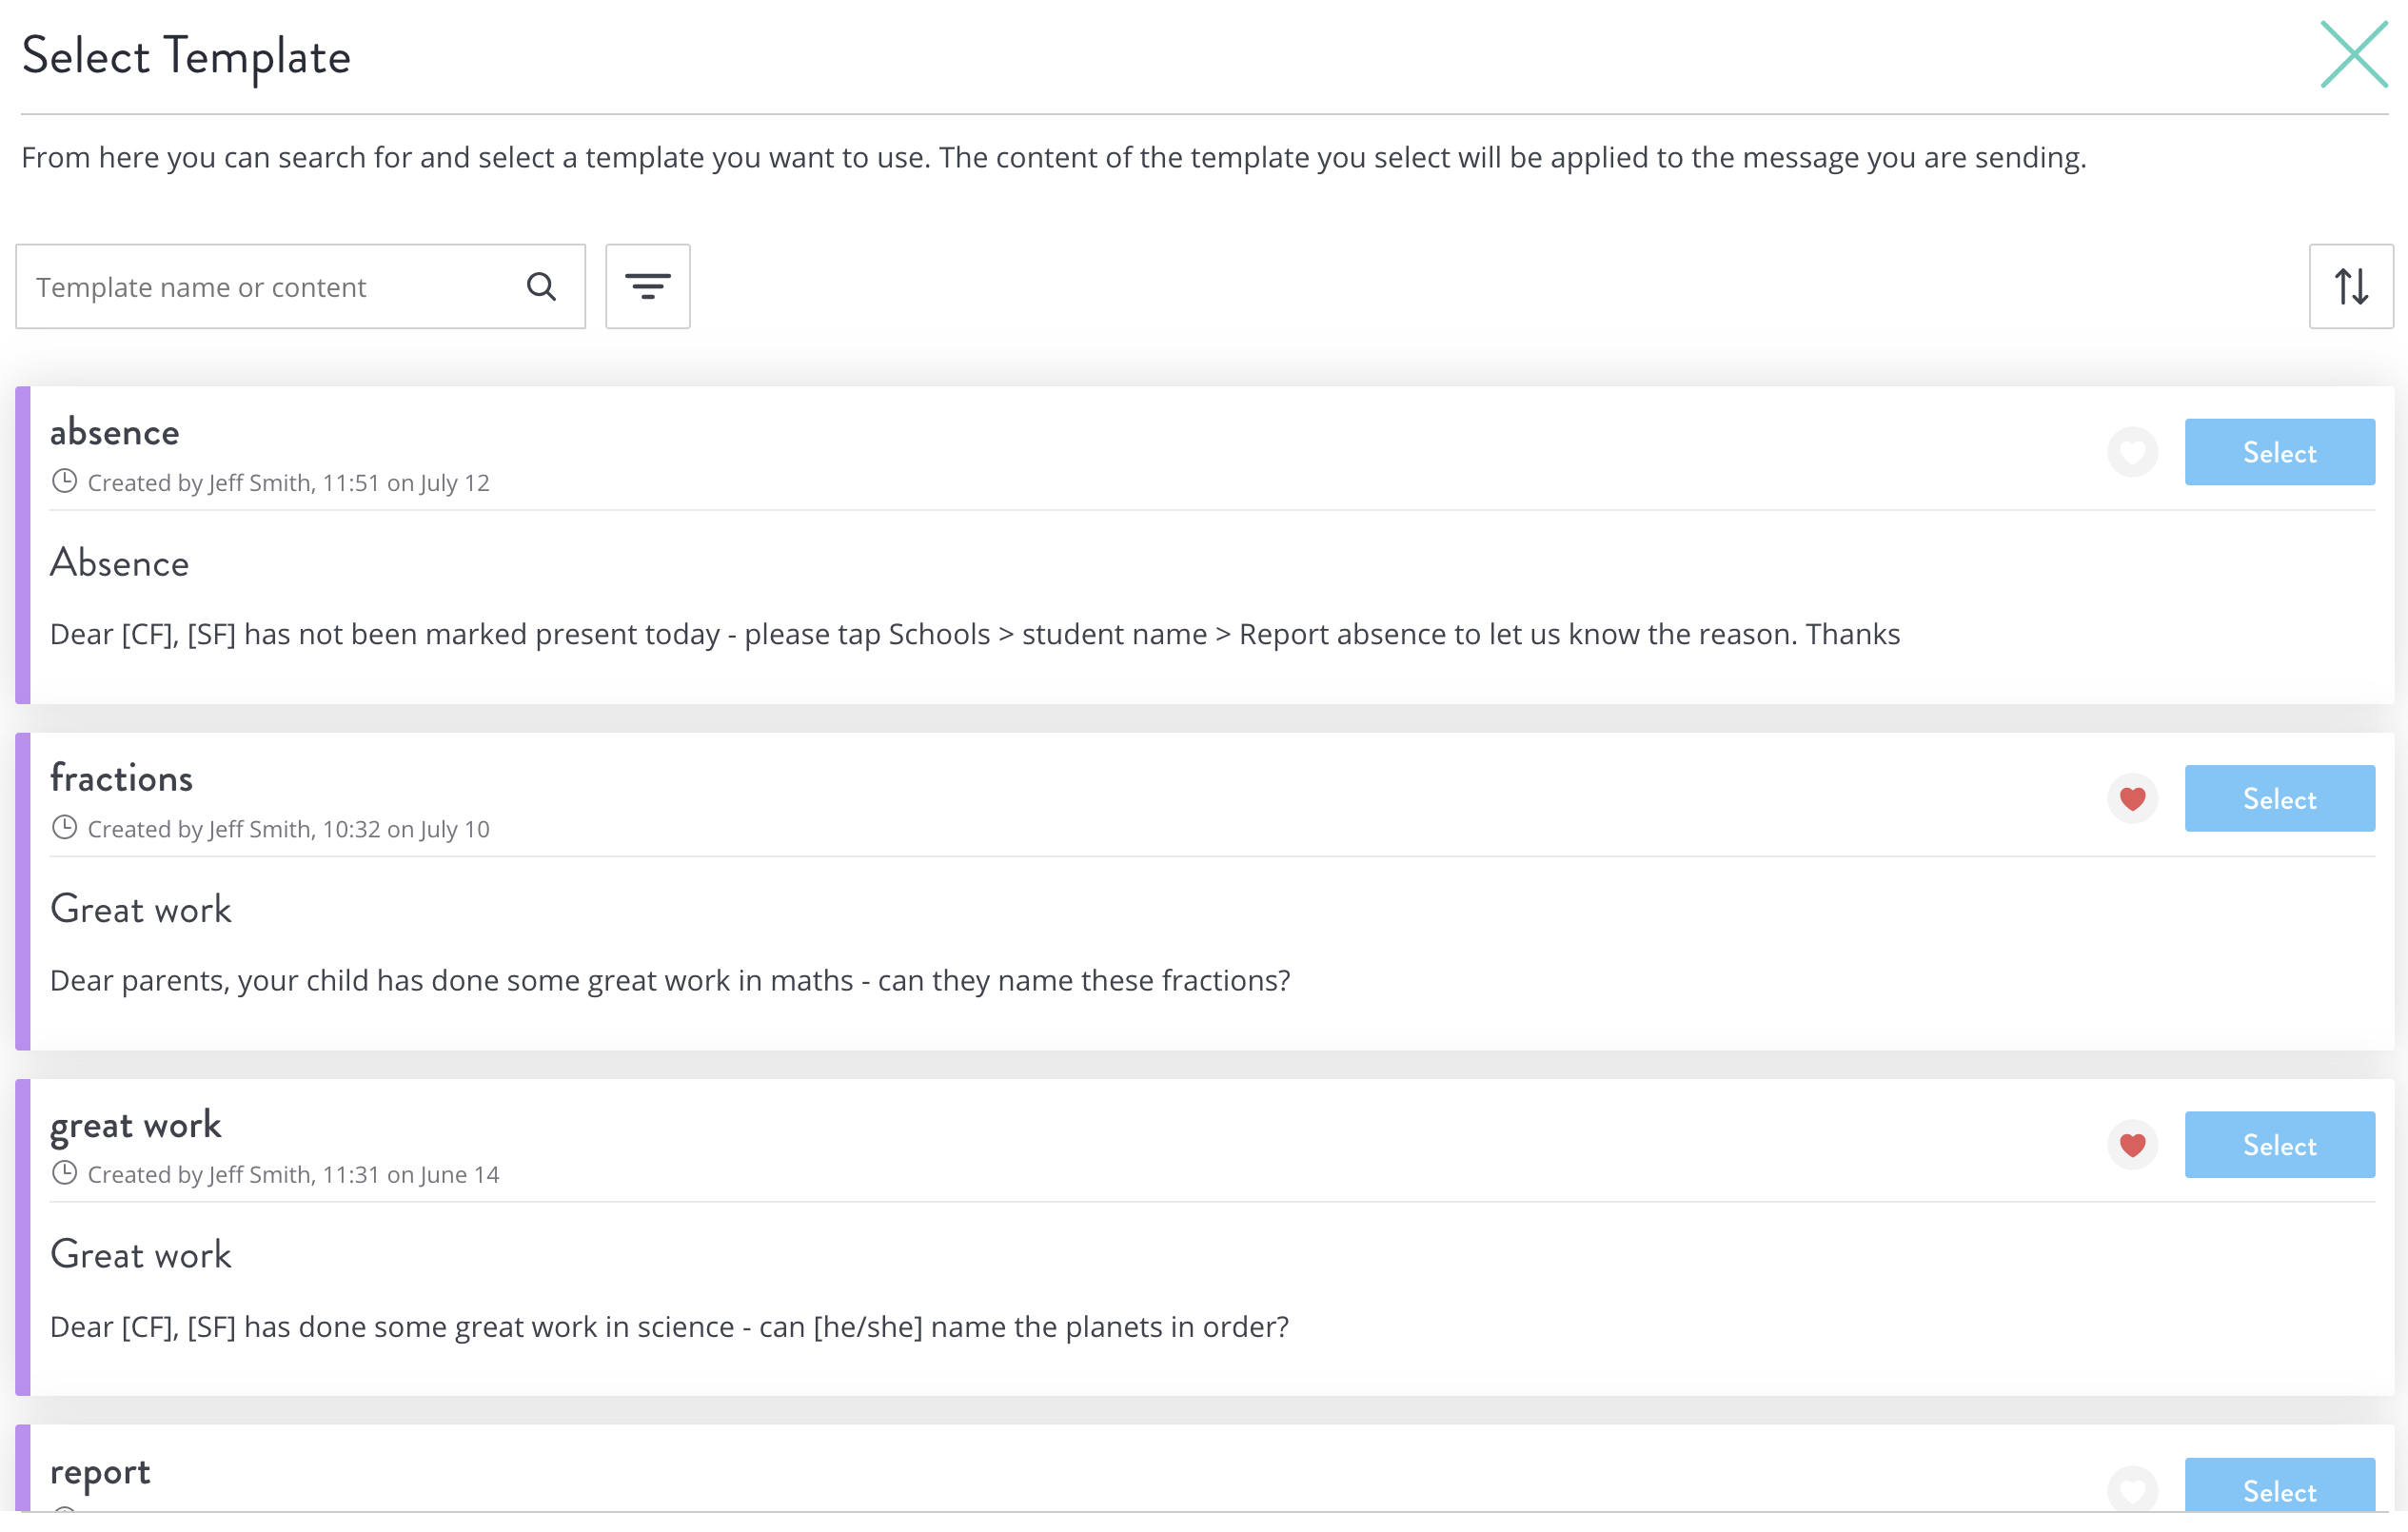Image resolution: width=2408 pixels, height=1532 pixels.
Task: Favorite the absence template
Action: coord(2132,453)
